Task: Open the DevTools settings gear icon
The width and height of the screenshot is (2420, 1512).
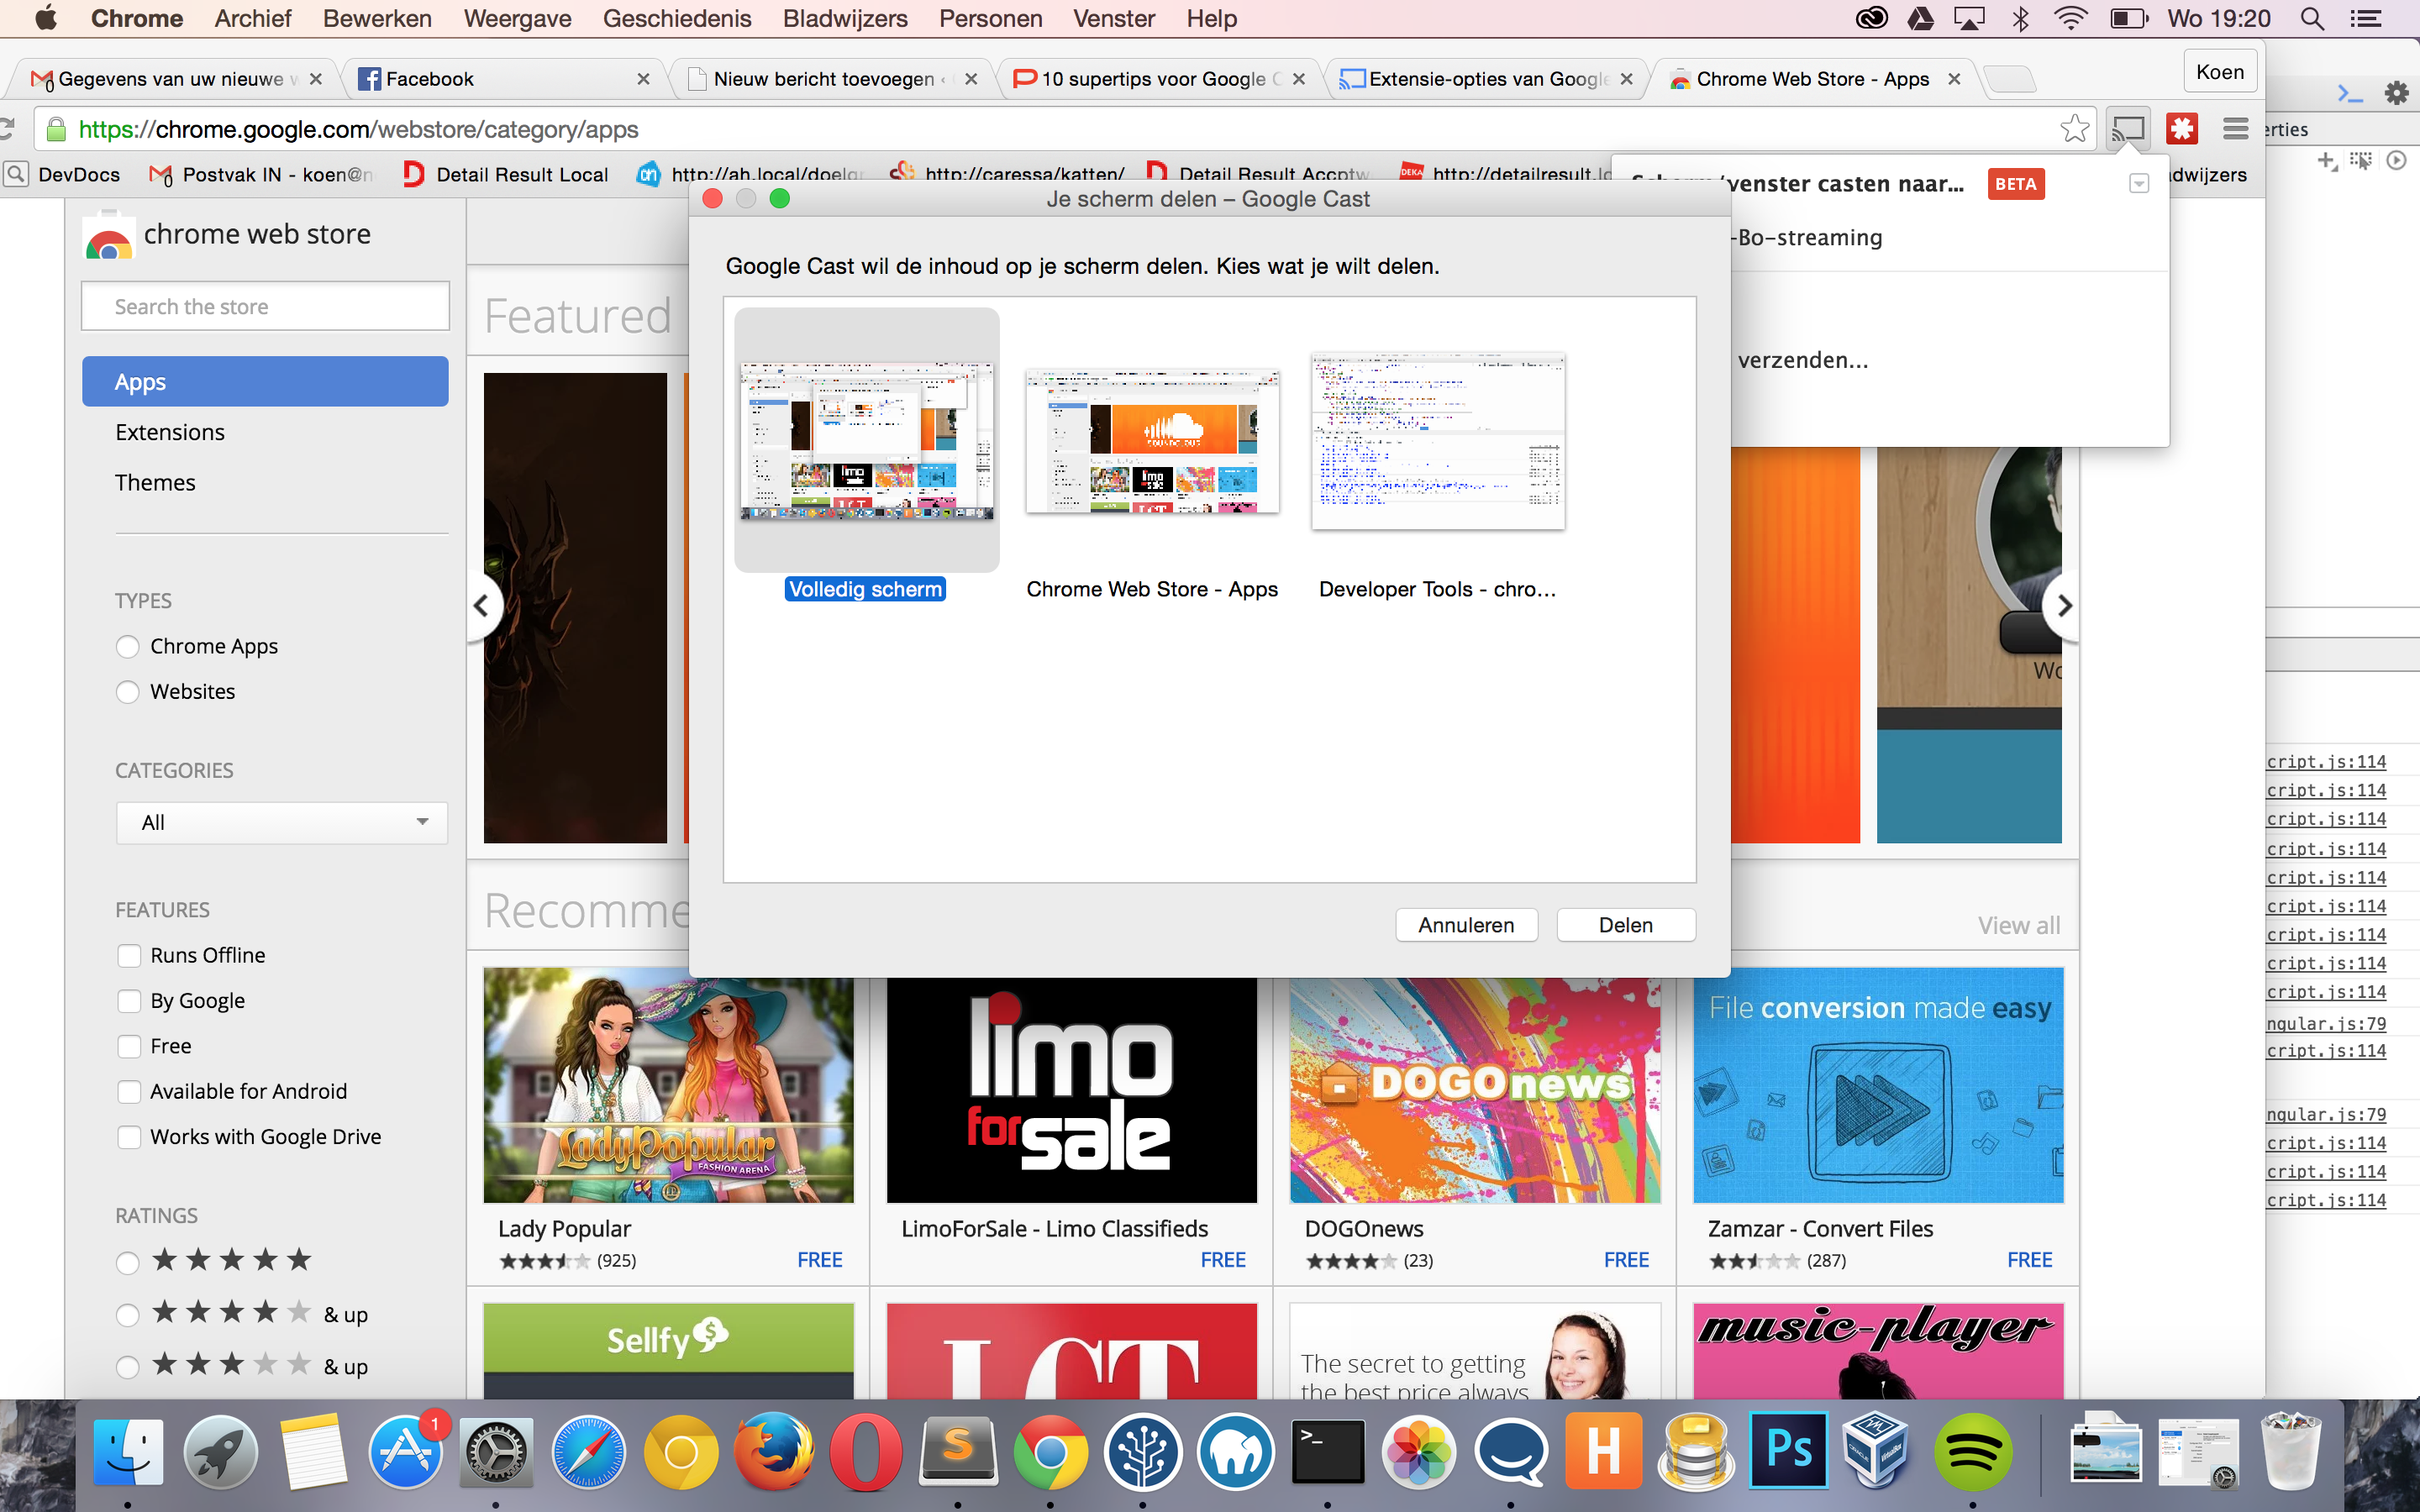Action: click(2397, 93)
